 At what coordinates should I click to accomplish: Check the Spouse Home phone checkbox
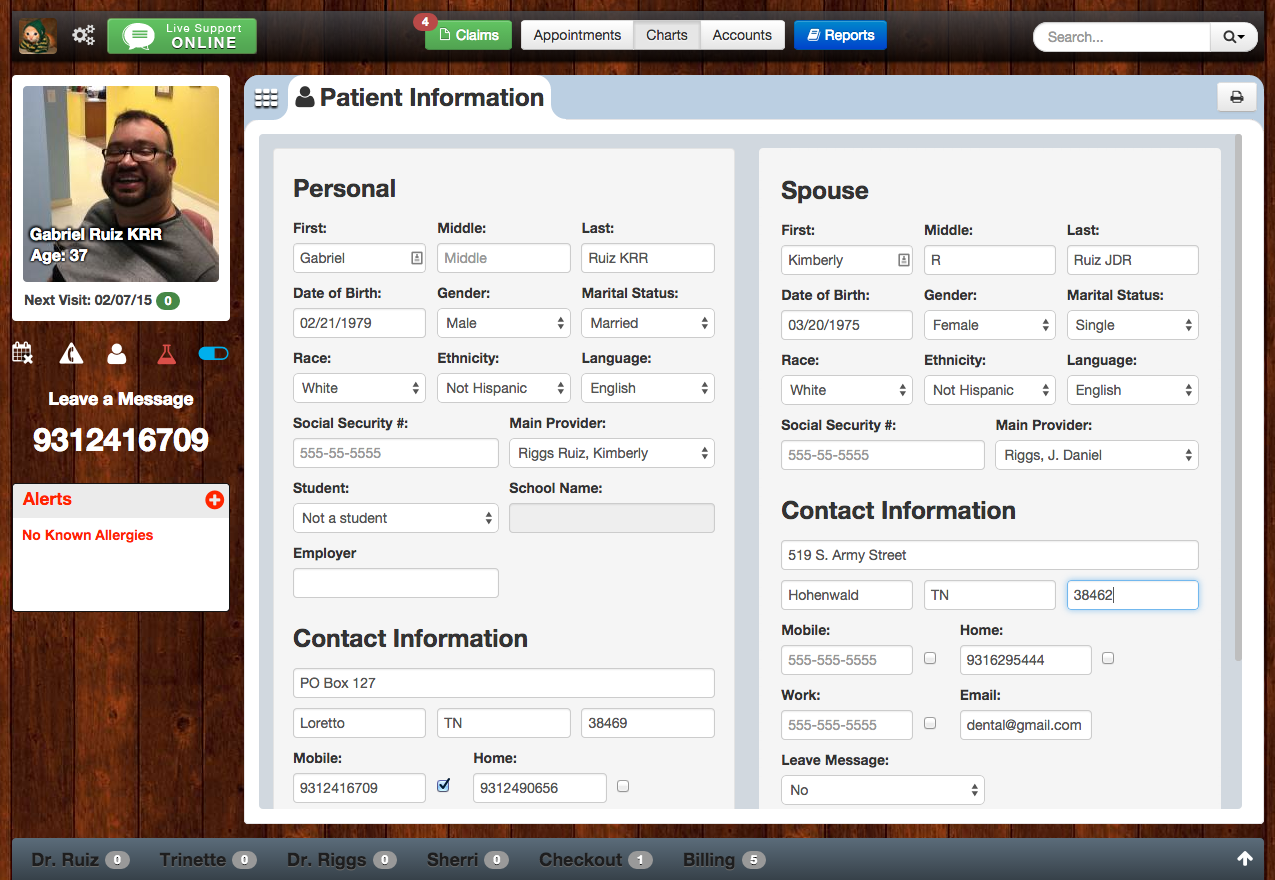(x=1107, y=658)
